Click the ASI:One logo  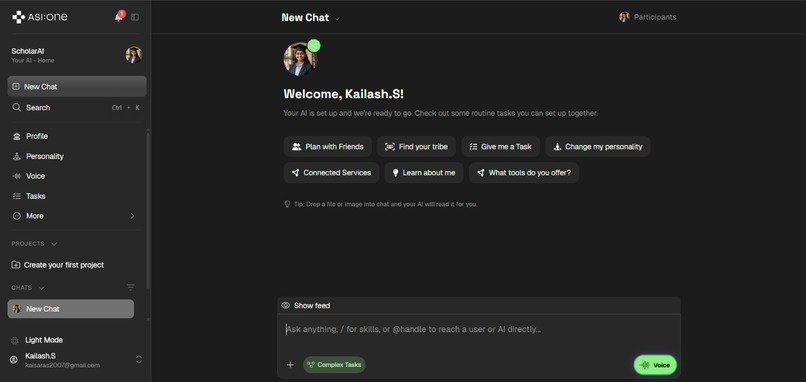pyautogui.click(x=40, y=17)
